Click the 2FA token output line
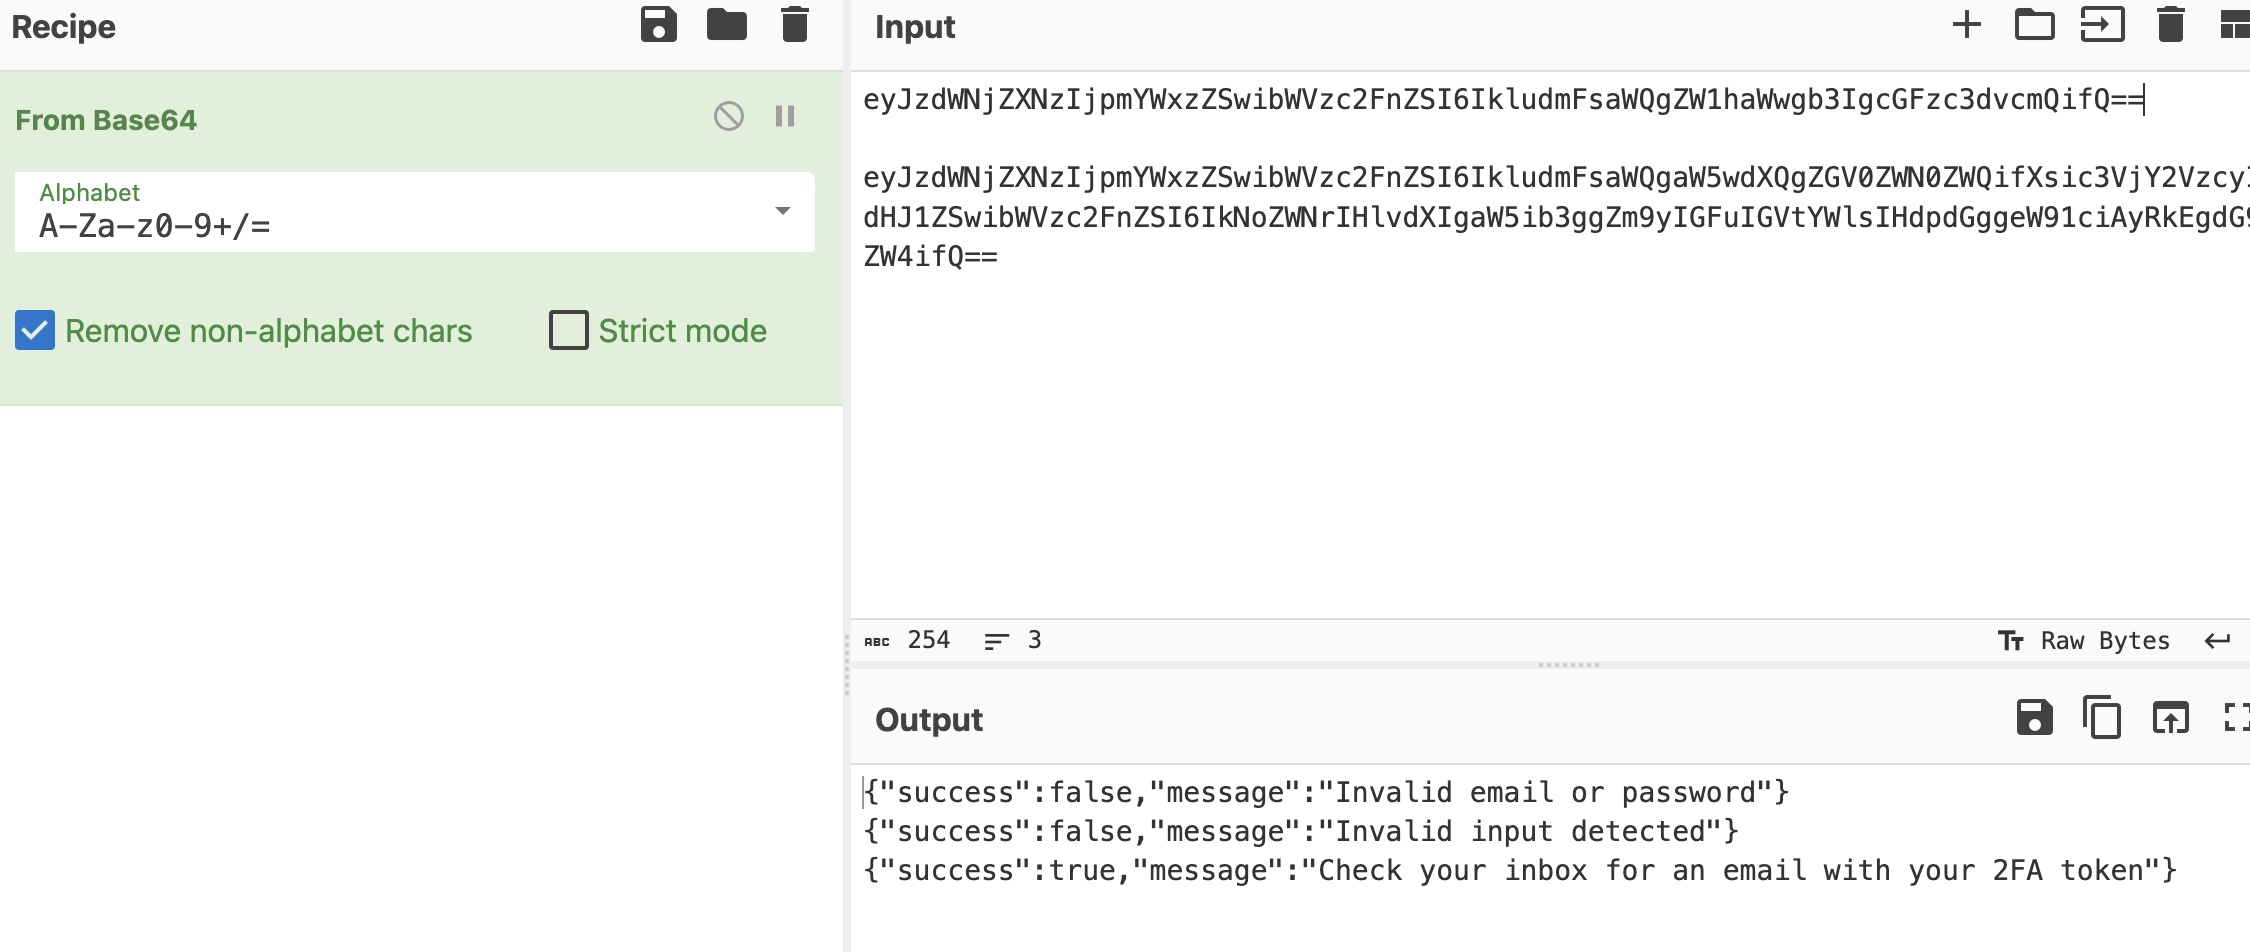 (1520, 870)
